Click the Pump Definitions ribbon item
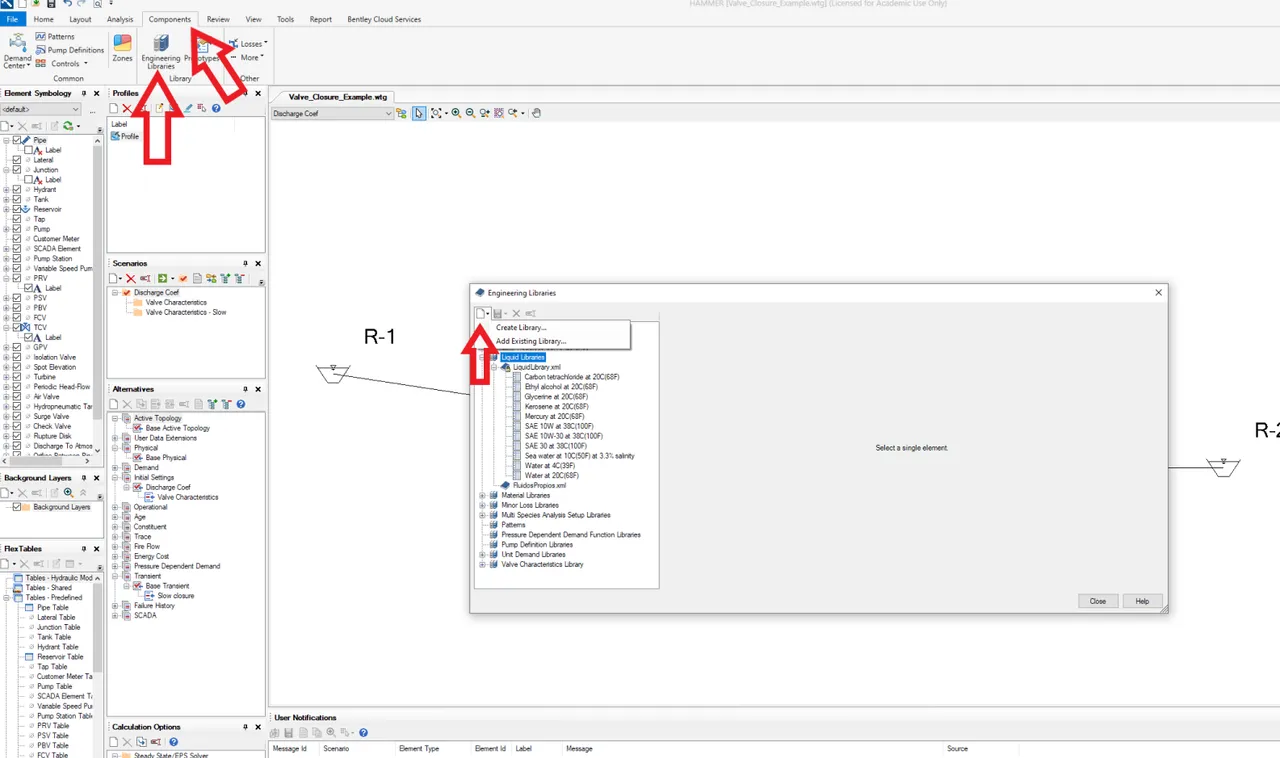The image size is (1280, 758). [x=69, y=50]
